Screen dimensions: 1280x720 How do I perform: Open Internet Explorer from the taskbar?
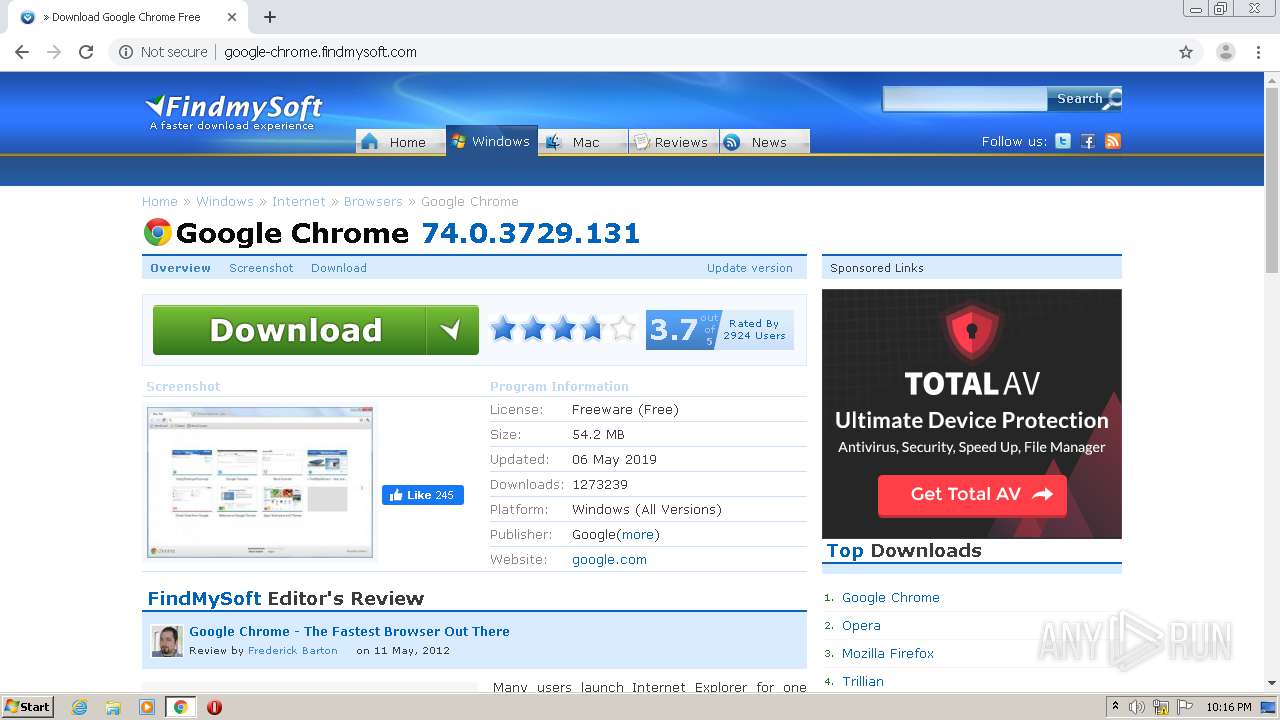point(79,707)
